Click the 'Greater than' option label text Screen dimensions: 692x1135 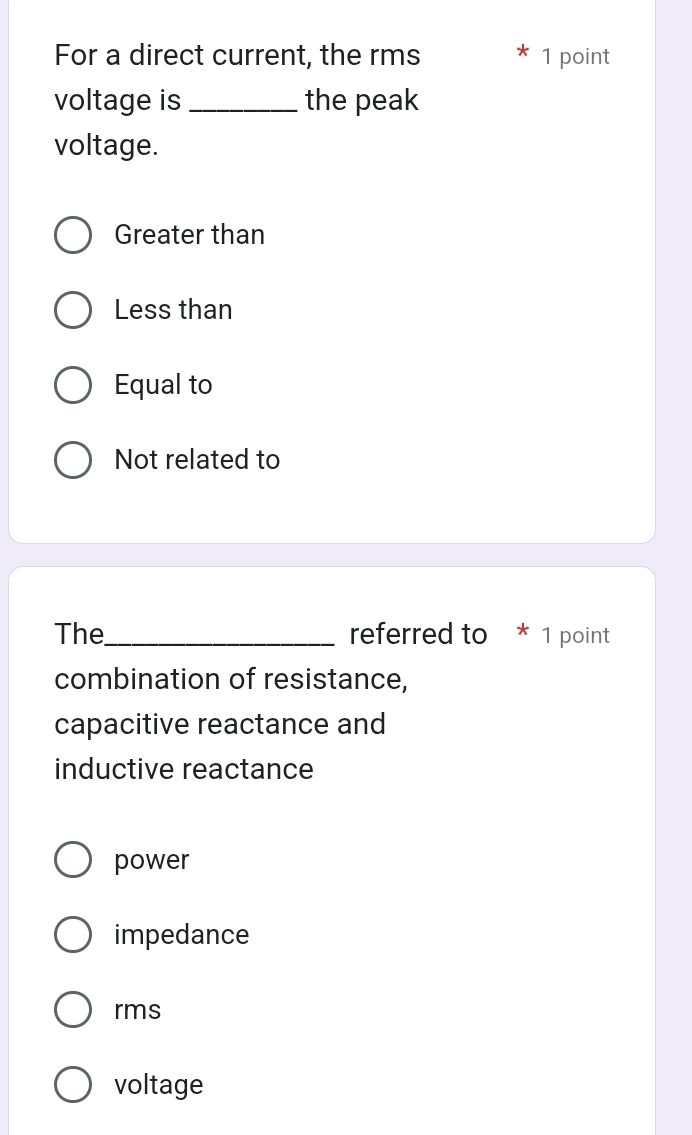[190, 235]
